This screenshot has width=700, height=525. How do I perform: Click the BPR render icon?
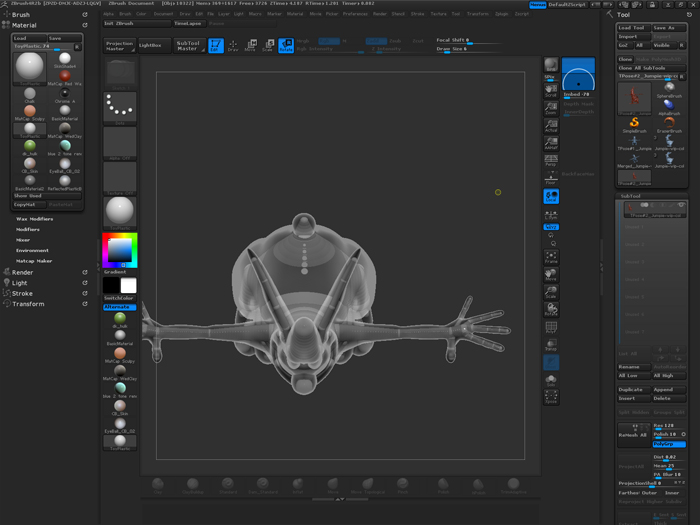(x=551, y=65)
